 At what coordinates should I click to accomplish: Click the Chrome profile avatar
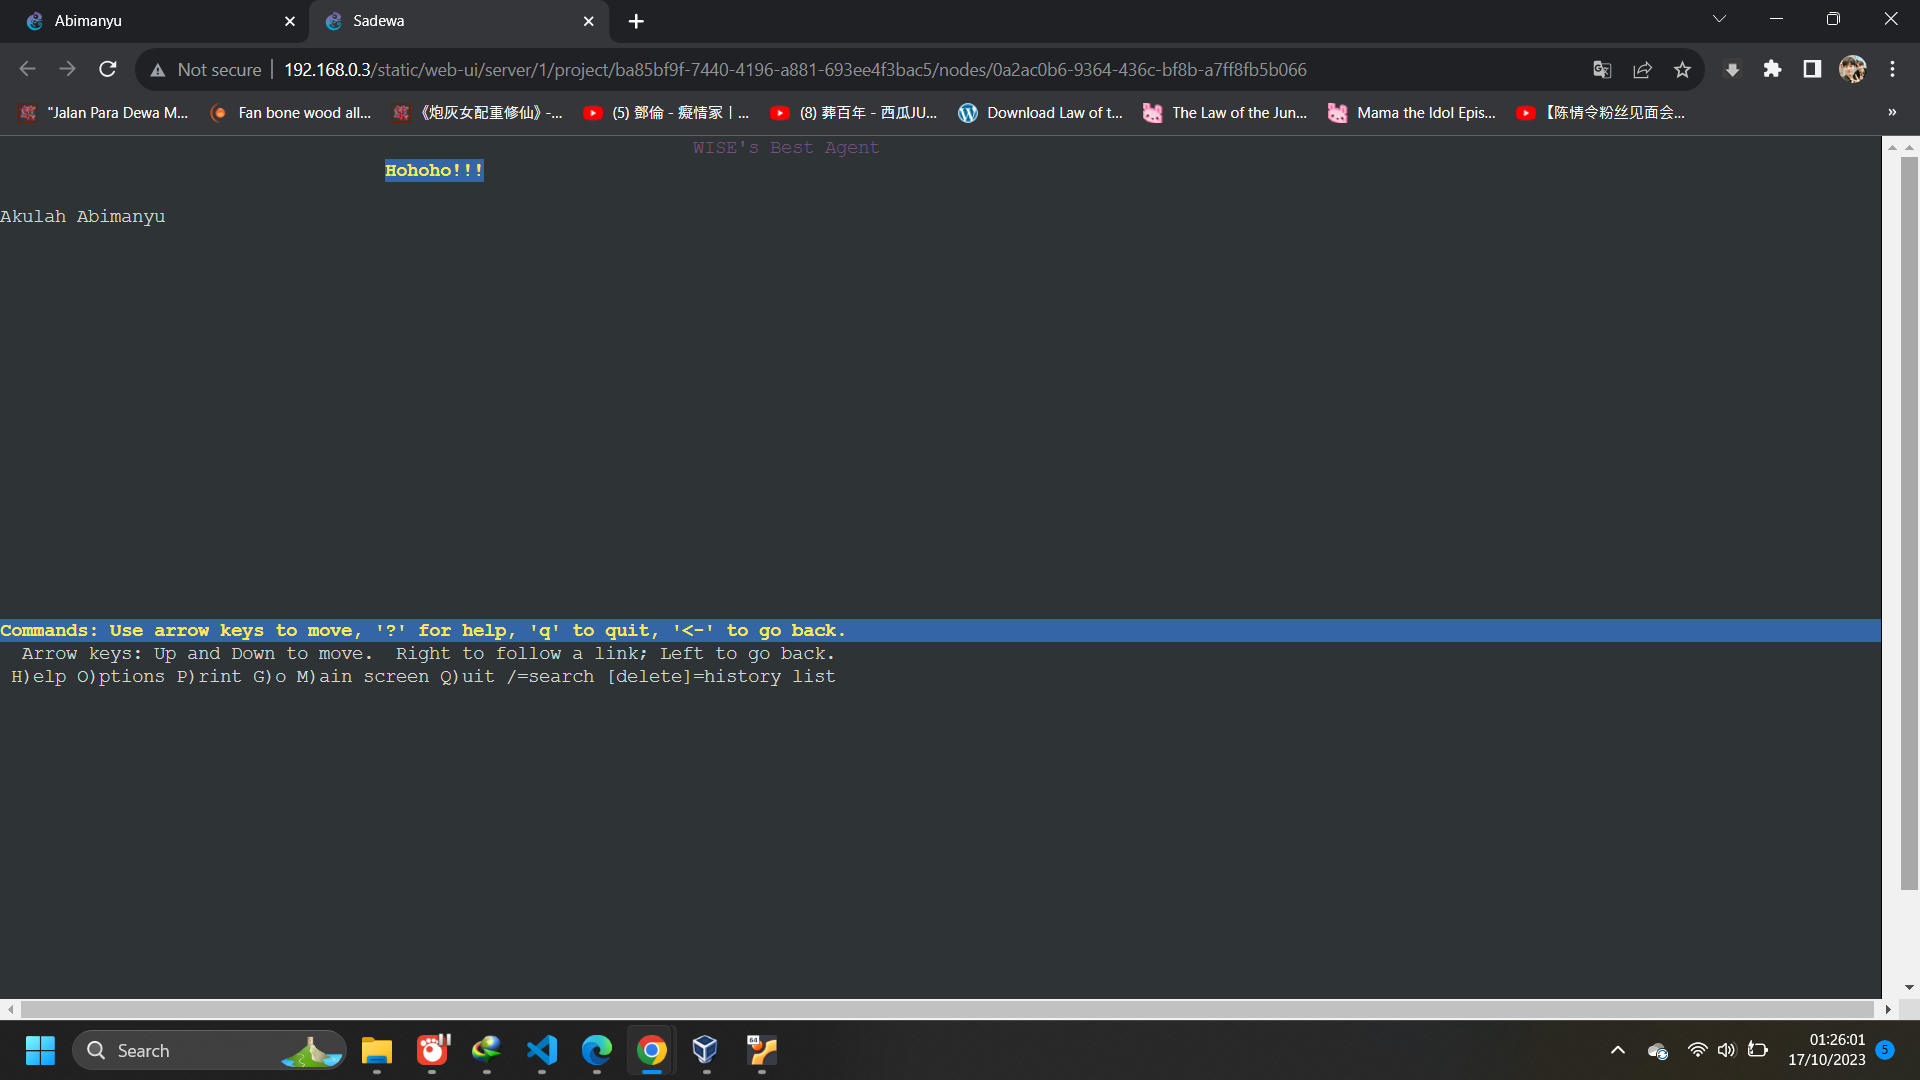1852,69
